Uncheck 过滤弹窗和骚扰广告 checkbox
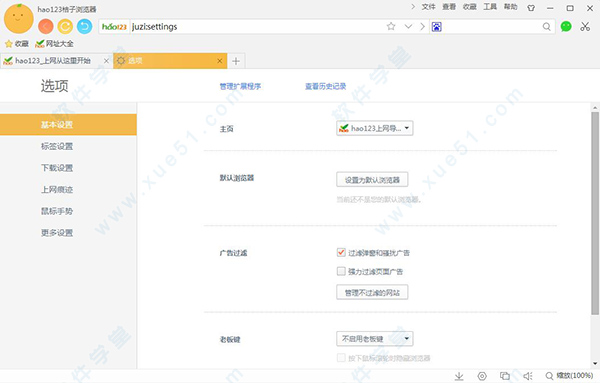Viewport: 600px width, 383px height. tap(341, 253)
